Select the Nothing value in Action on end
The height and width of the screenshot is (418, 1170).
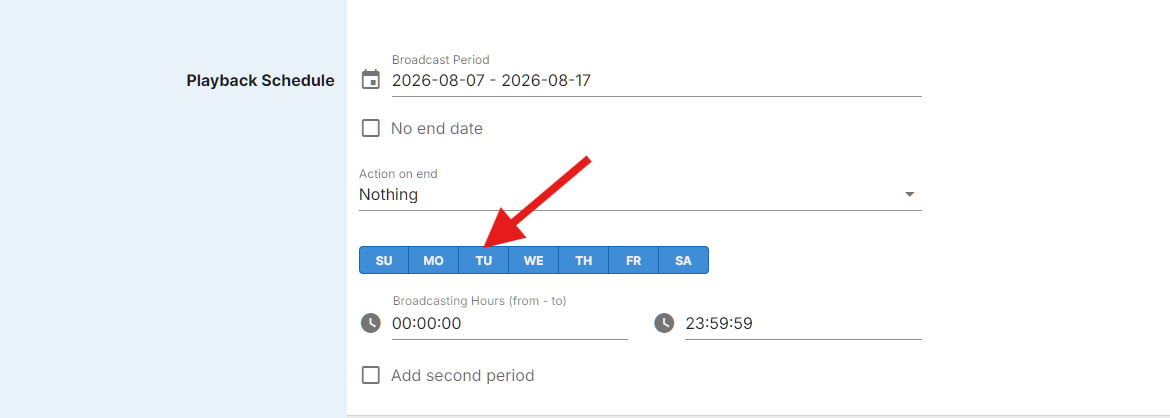click(388, 195)
